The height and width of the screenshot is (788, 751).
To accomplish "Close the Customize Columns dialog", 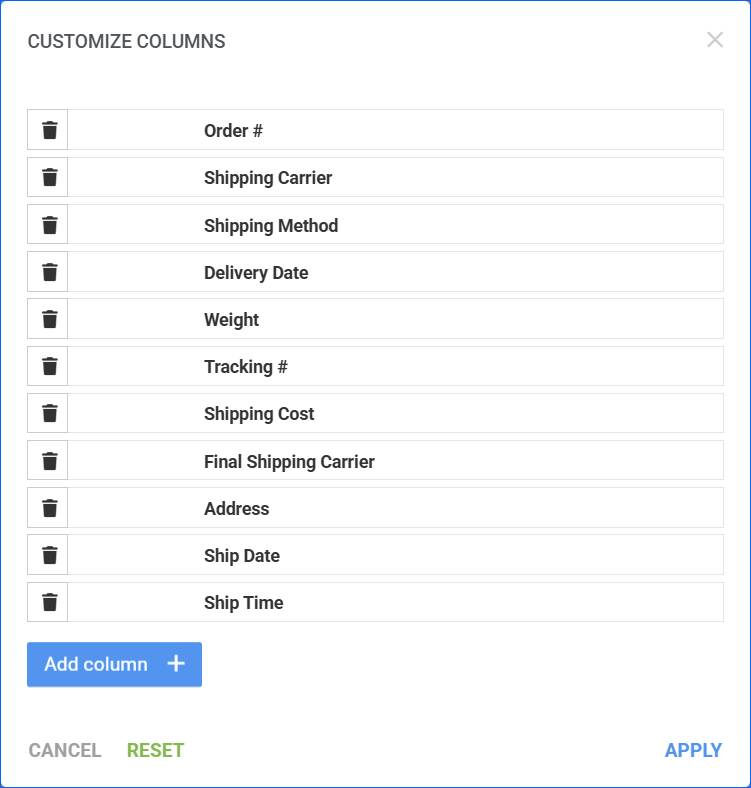I will click(x=714, y=40).
